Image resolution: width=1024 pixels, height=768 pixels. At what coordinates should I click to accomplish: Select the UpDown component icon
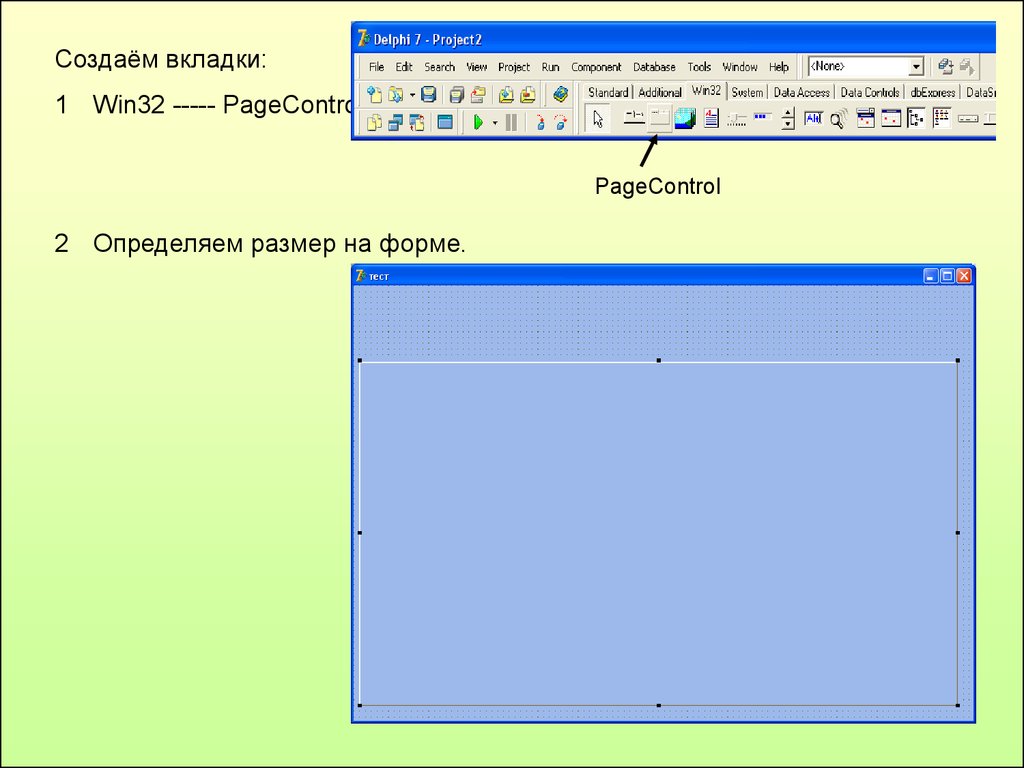tap(788, 119)
